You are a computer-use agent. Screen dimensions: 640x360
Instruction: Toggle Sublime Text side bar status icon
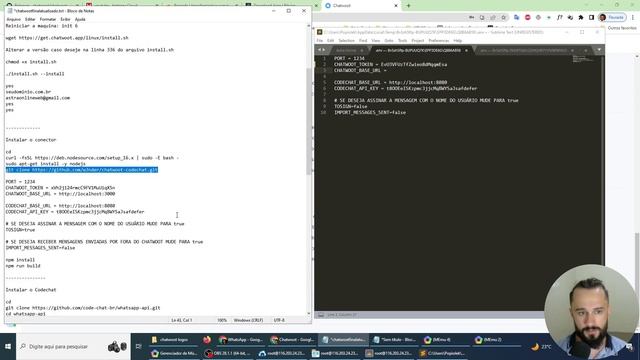coord(321,315)
